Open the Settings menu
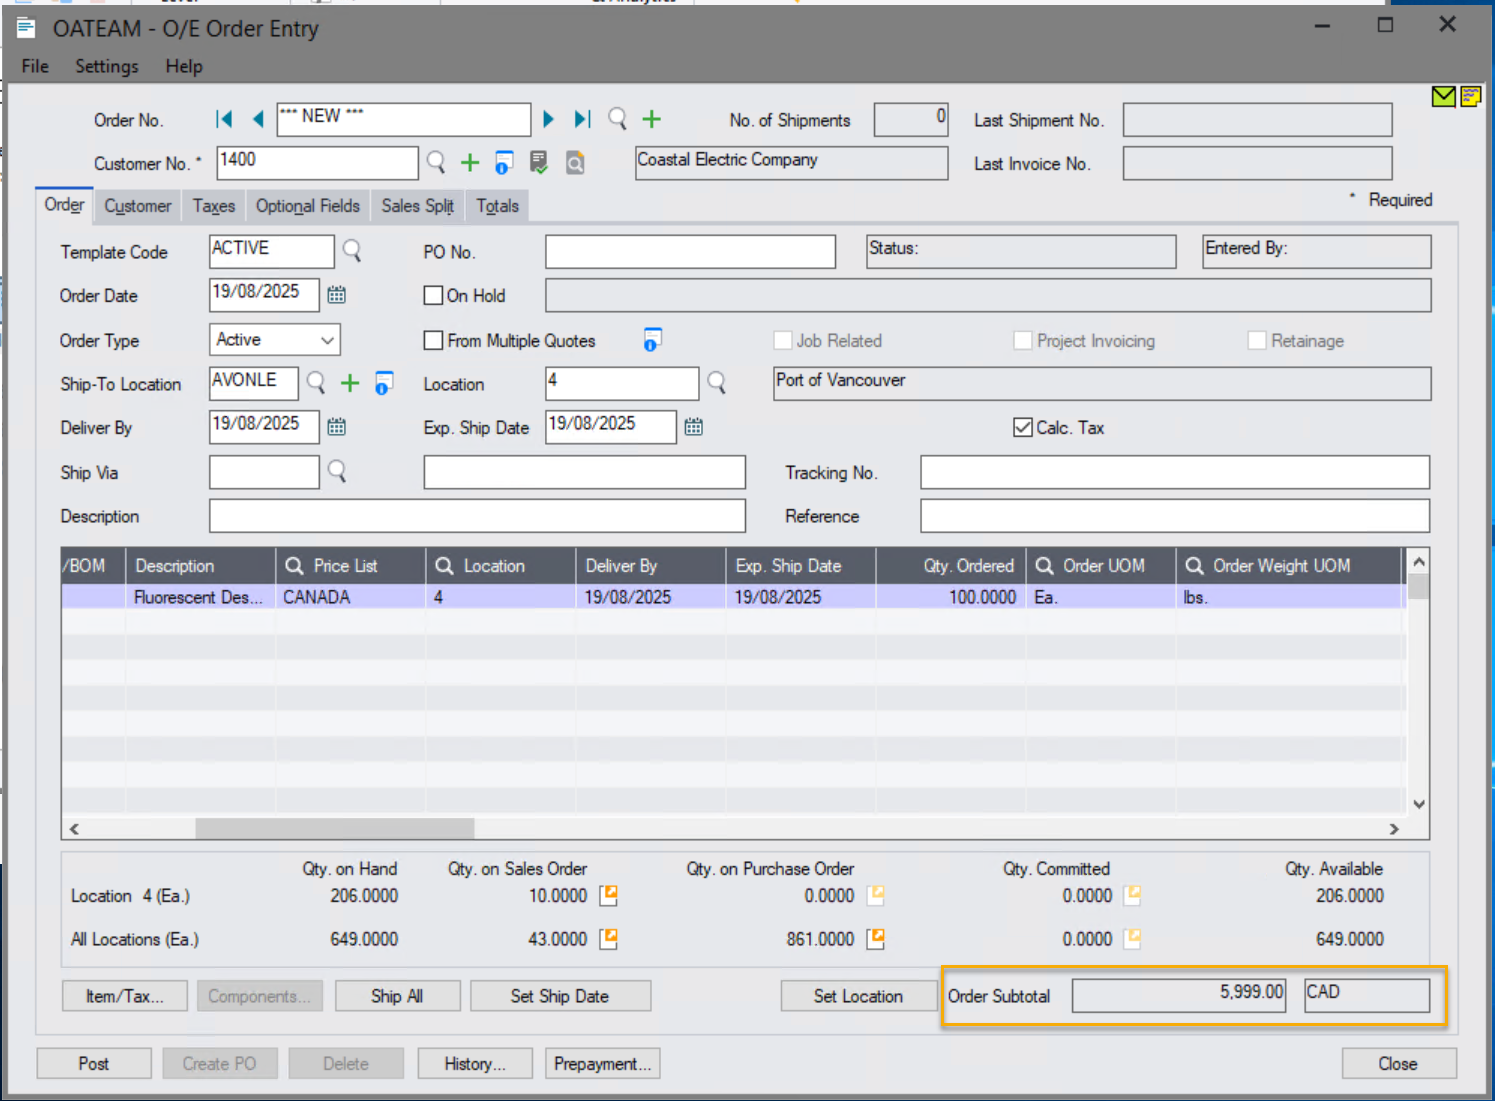Viewport: 1495px width, 1101px height. point(106,66)
